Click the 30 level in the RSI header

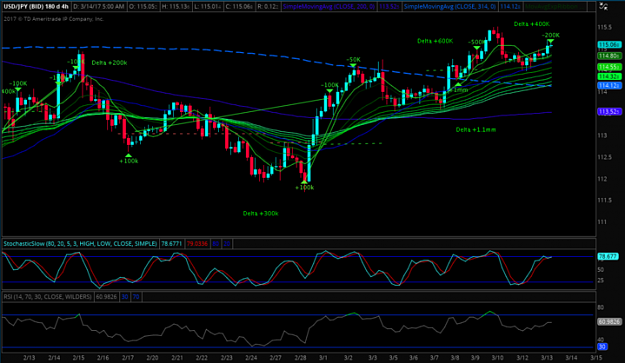125,296
